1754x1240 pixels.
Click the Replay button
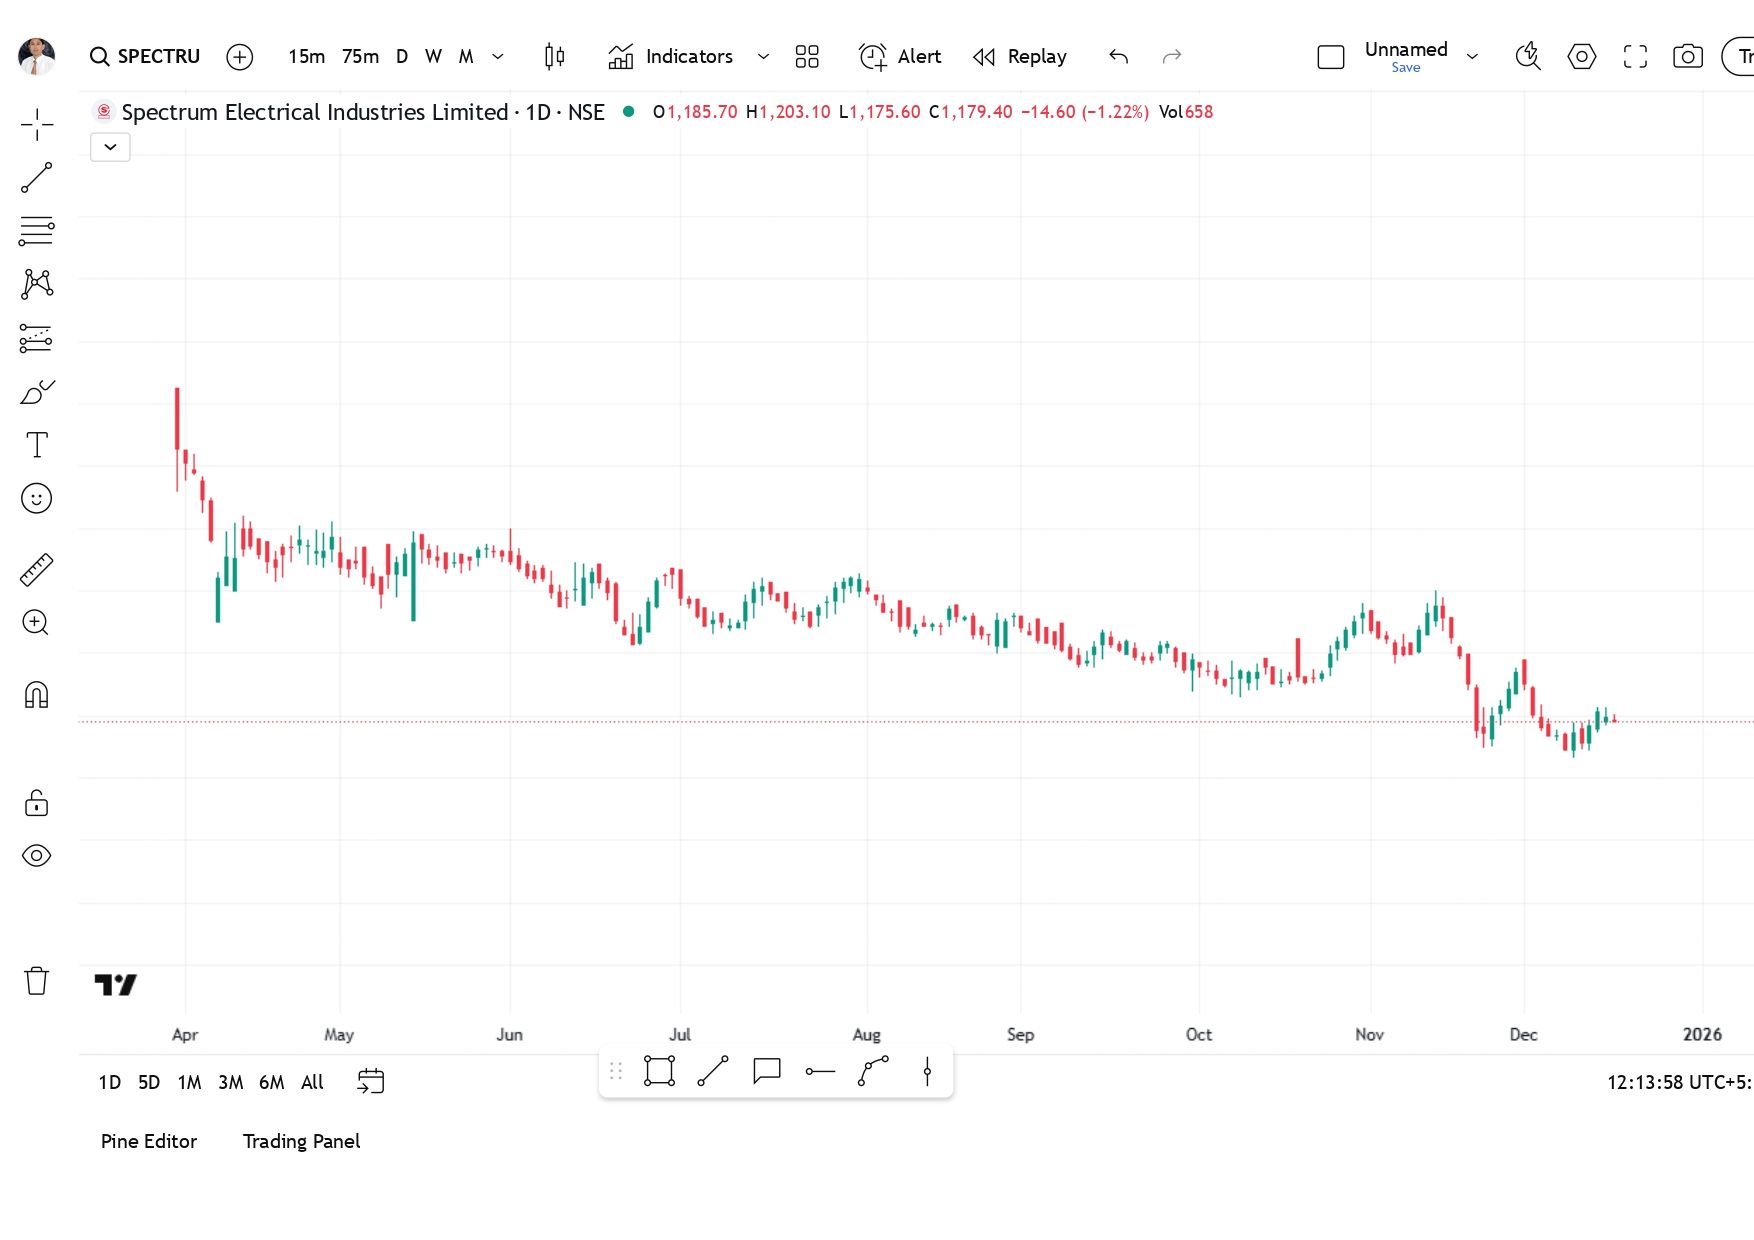1020,57
